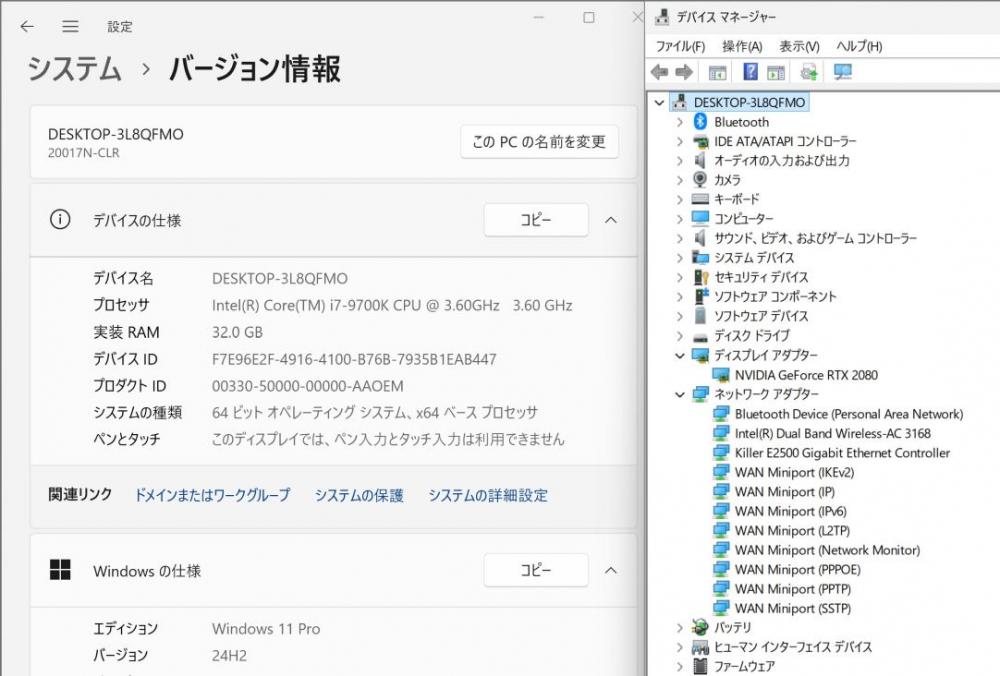The height and width of the screenshot is (676, 1000).
Task: Expand the IDE ATA/ATAPI コントローラー node
Action: pyautogui.click(x=680, y=141)
